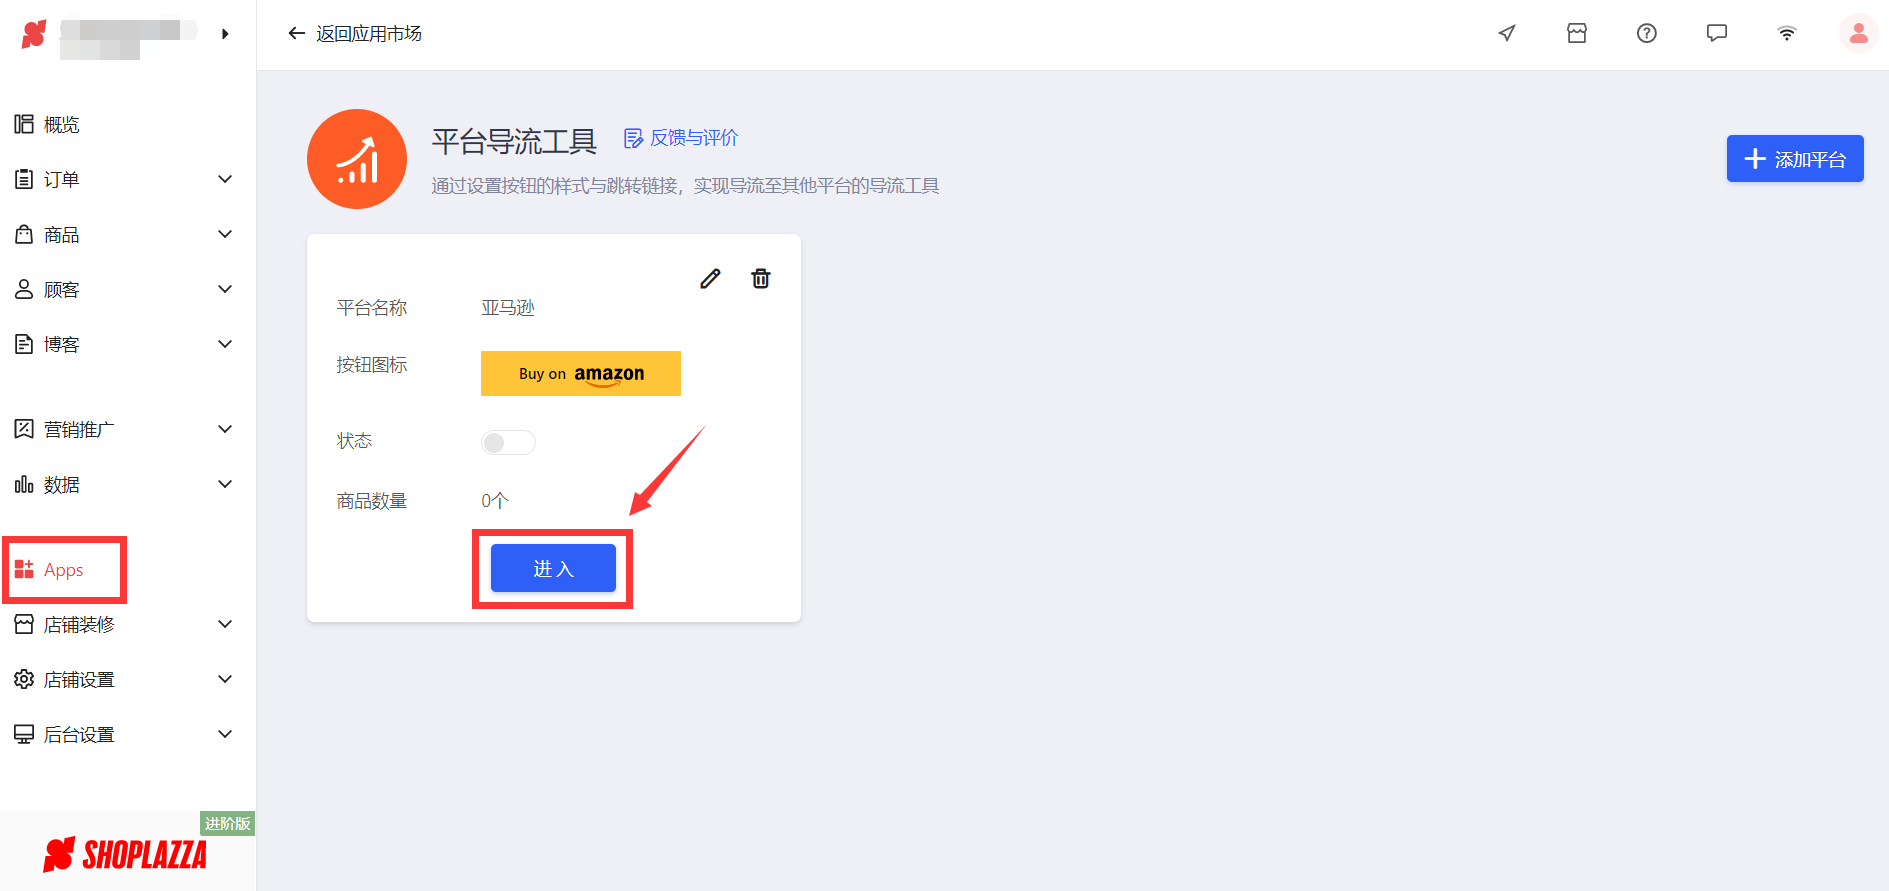Toggle the Amazon platform status switch
Image resolution: width=1889 pixels, height=891 pixels.
pyautogui.click(x=508, y=442)
